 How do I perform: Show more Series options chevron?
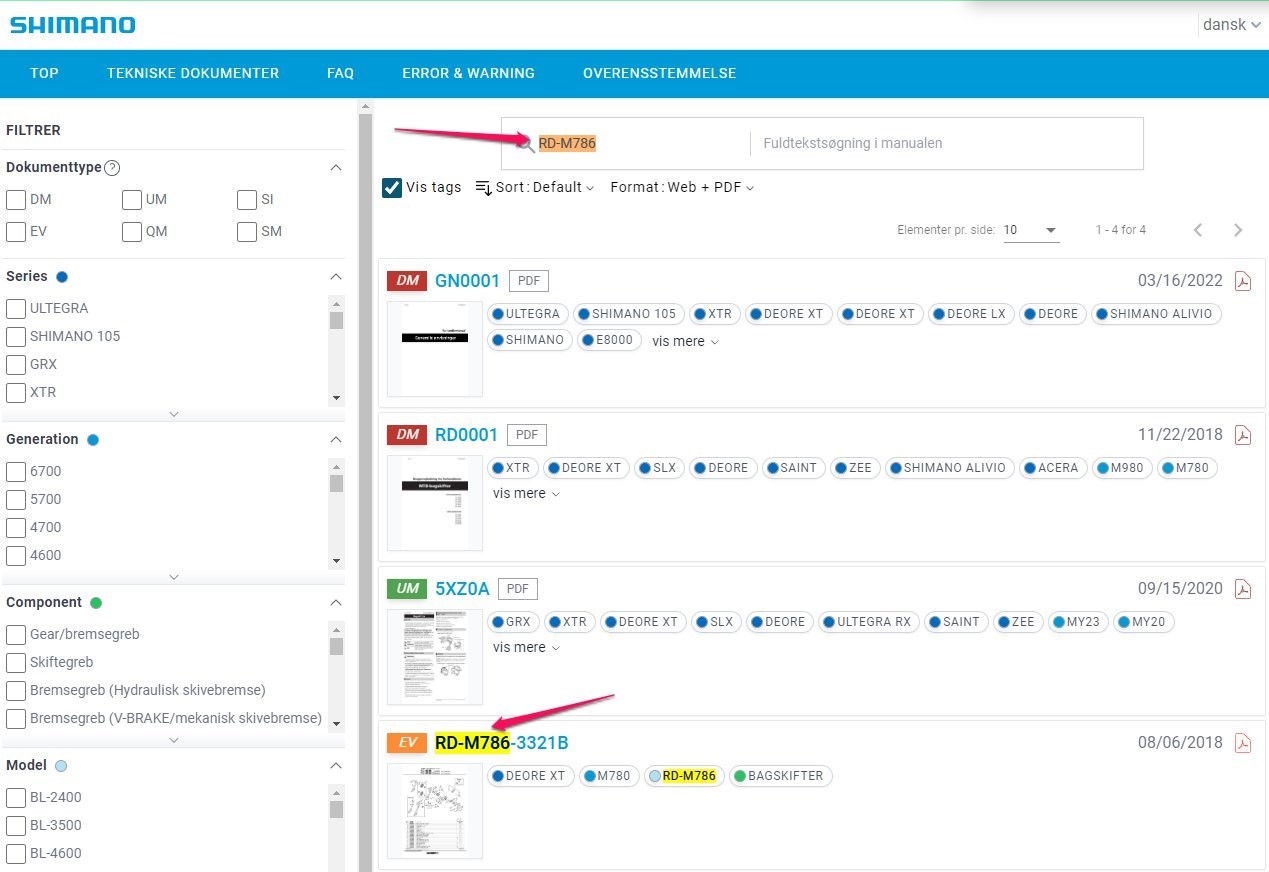point(174,414)
